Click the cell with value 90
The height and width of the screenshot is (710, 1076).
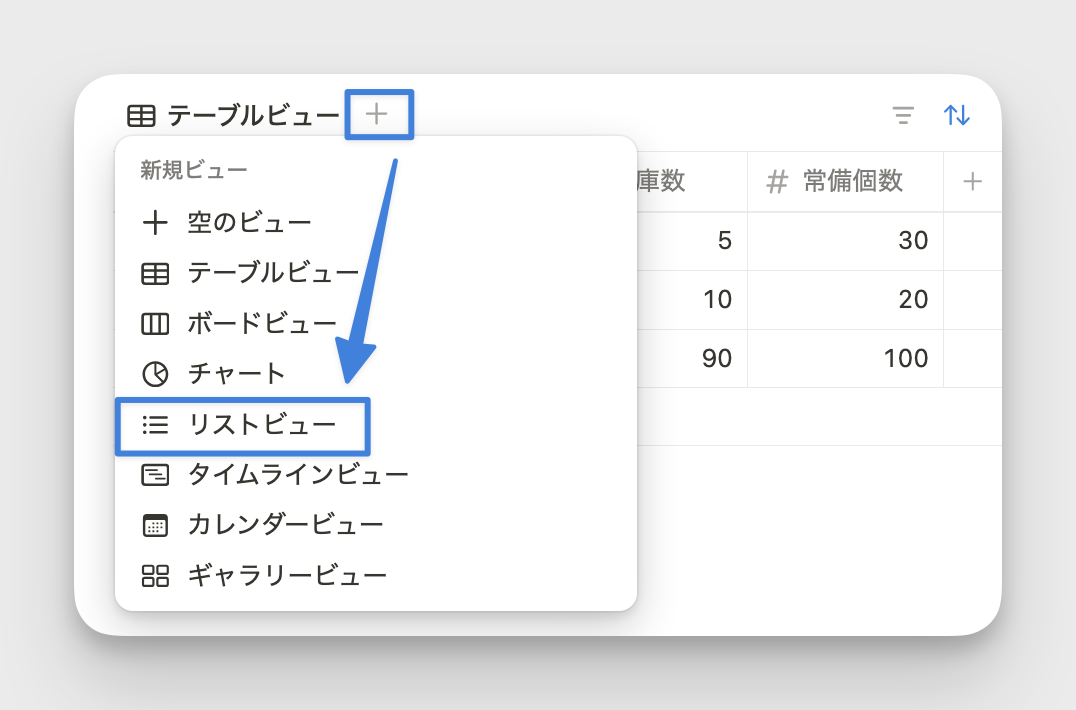tap(692, 359)
